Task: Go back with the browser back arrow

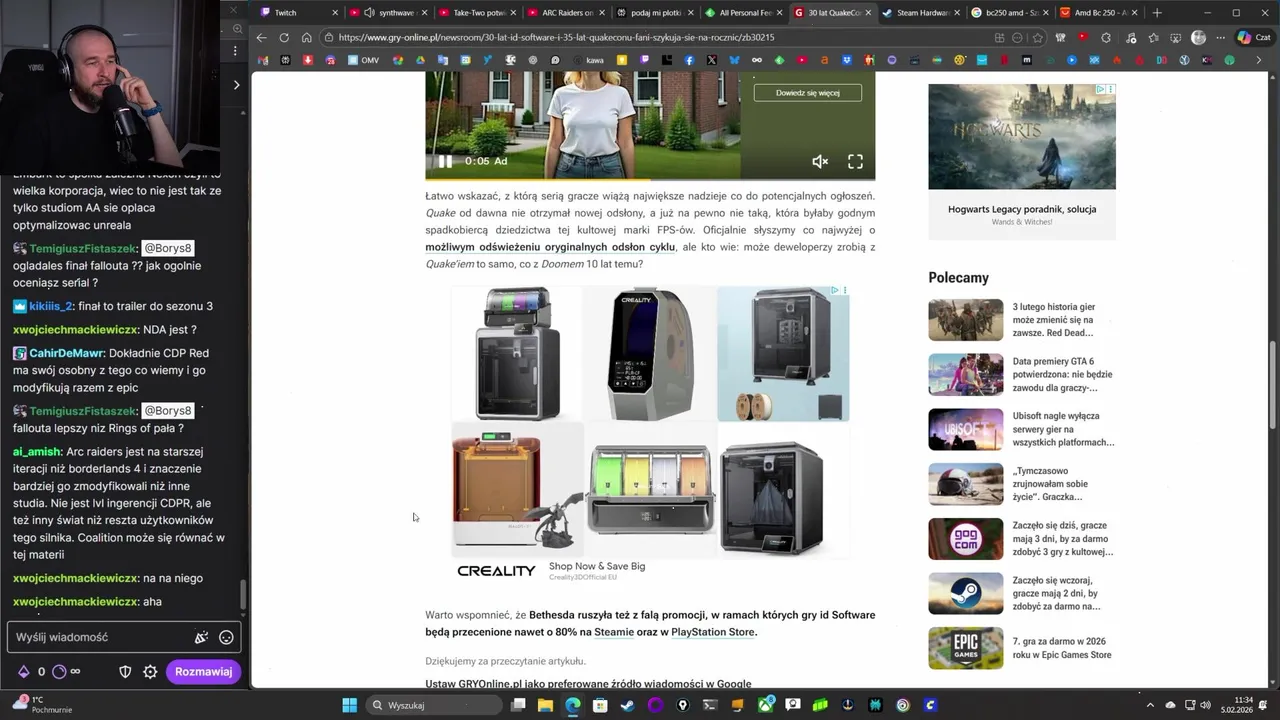Action: [261, 37]
